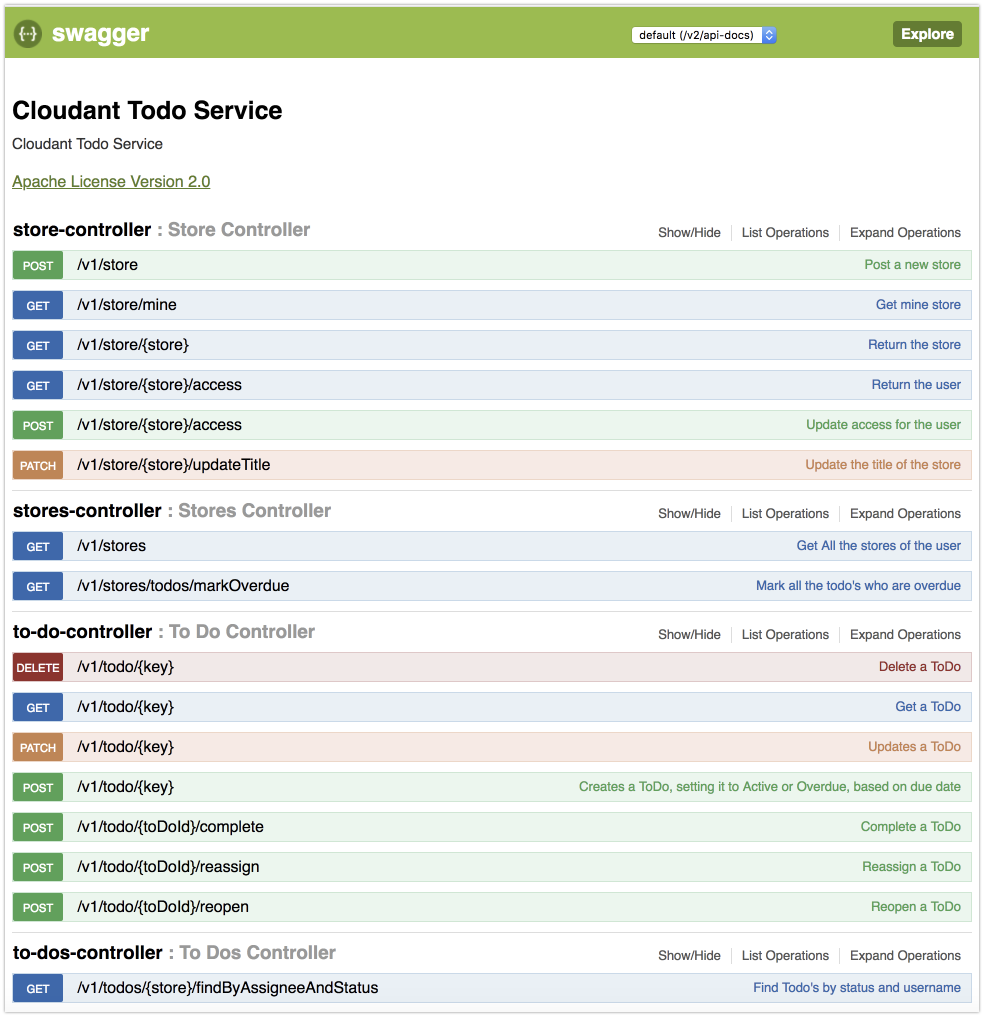Click Show/Hide for to-dos-controller

point(689,956)
